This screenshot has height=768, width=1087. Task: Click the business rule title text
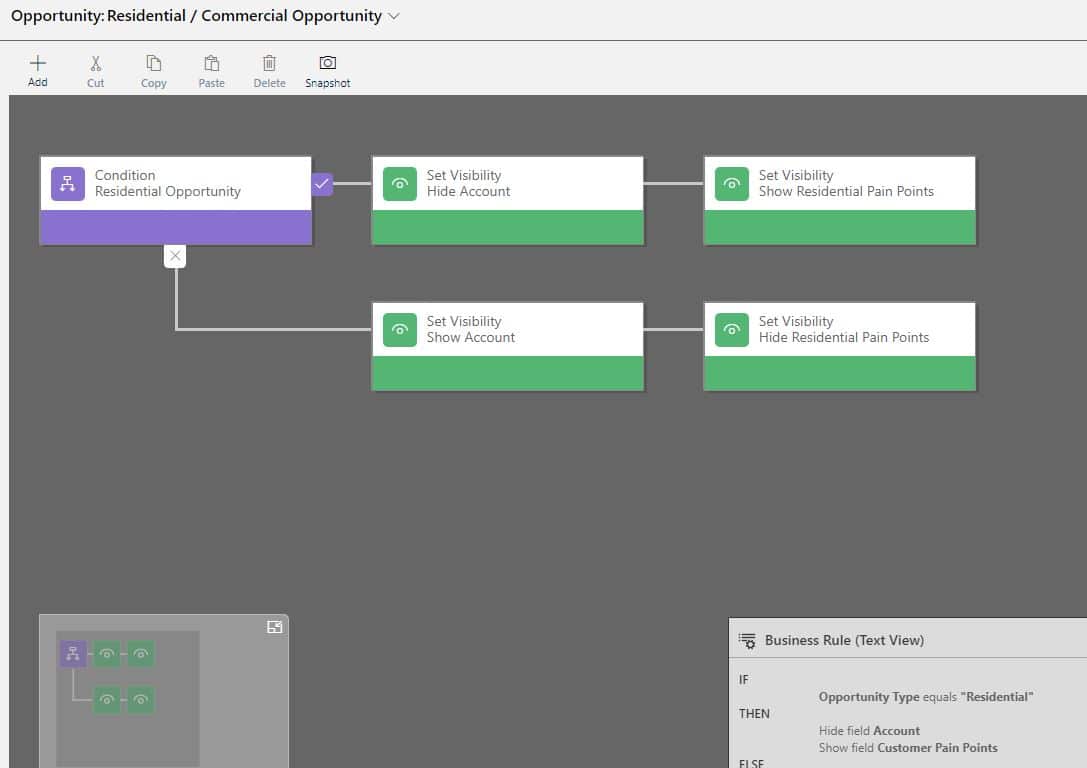[x=196, y=16]
